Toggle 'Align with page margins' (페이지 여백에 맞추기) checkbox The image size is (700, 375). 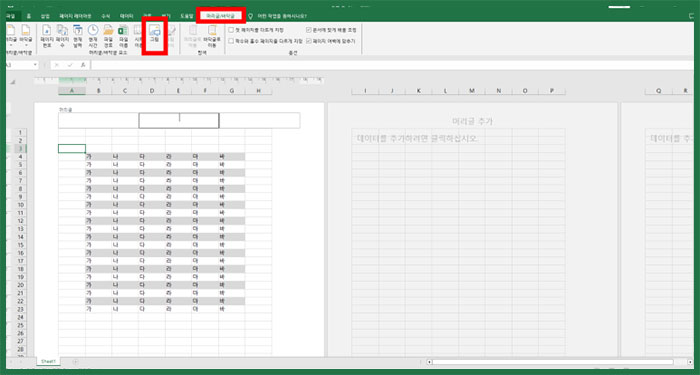point(309,41)
